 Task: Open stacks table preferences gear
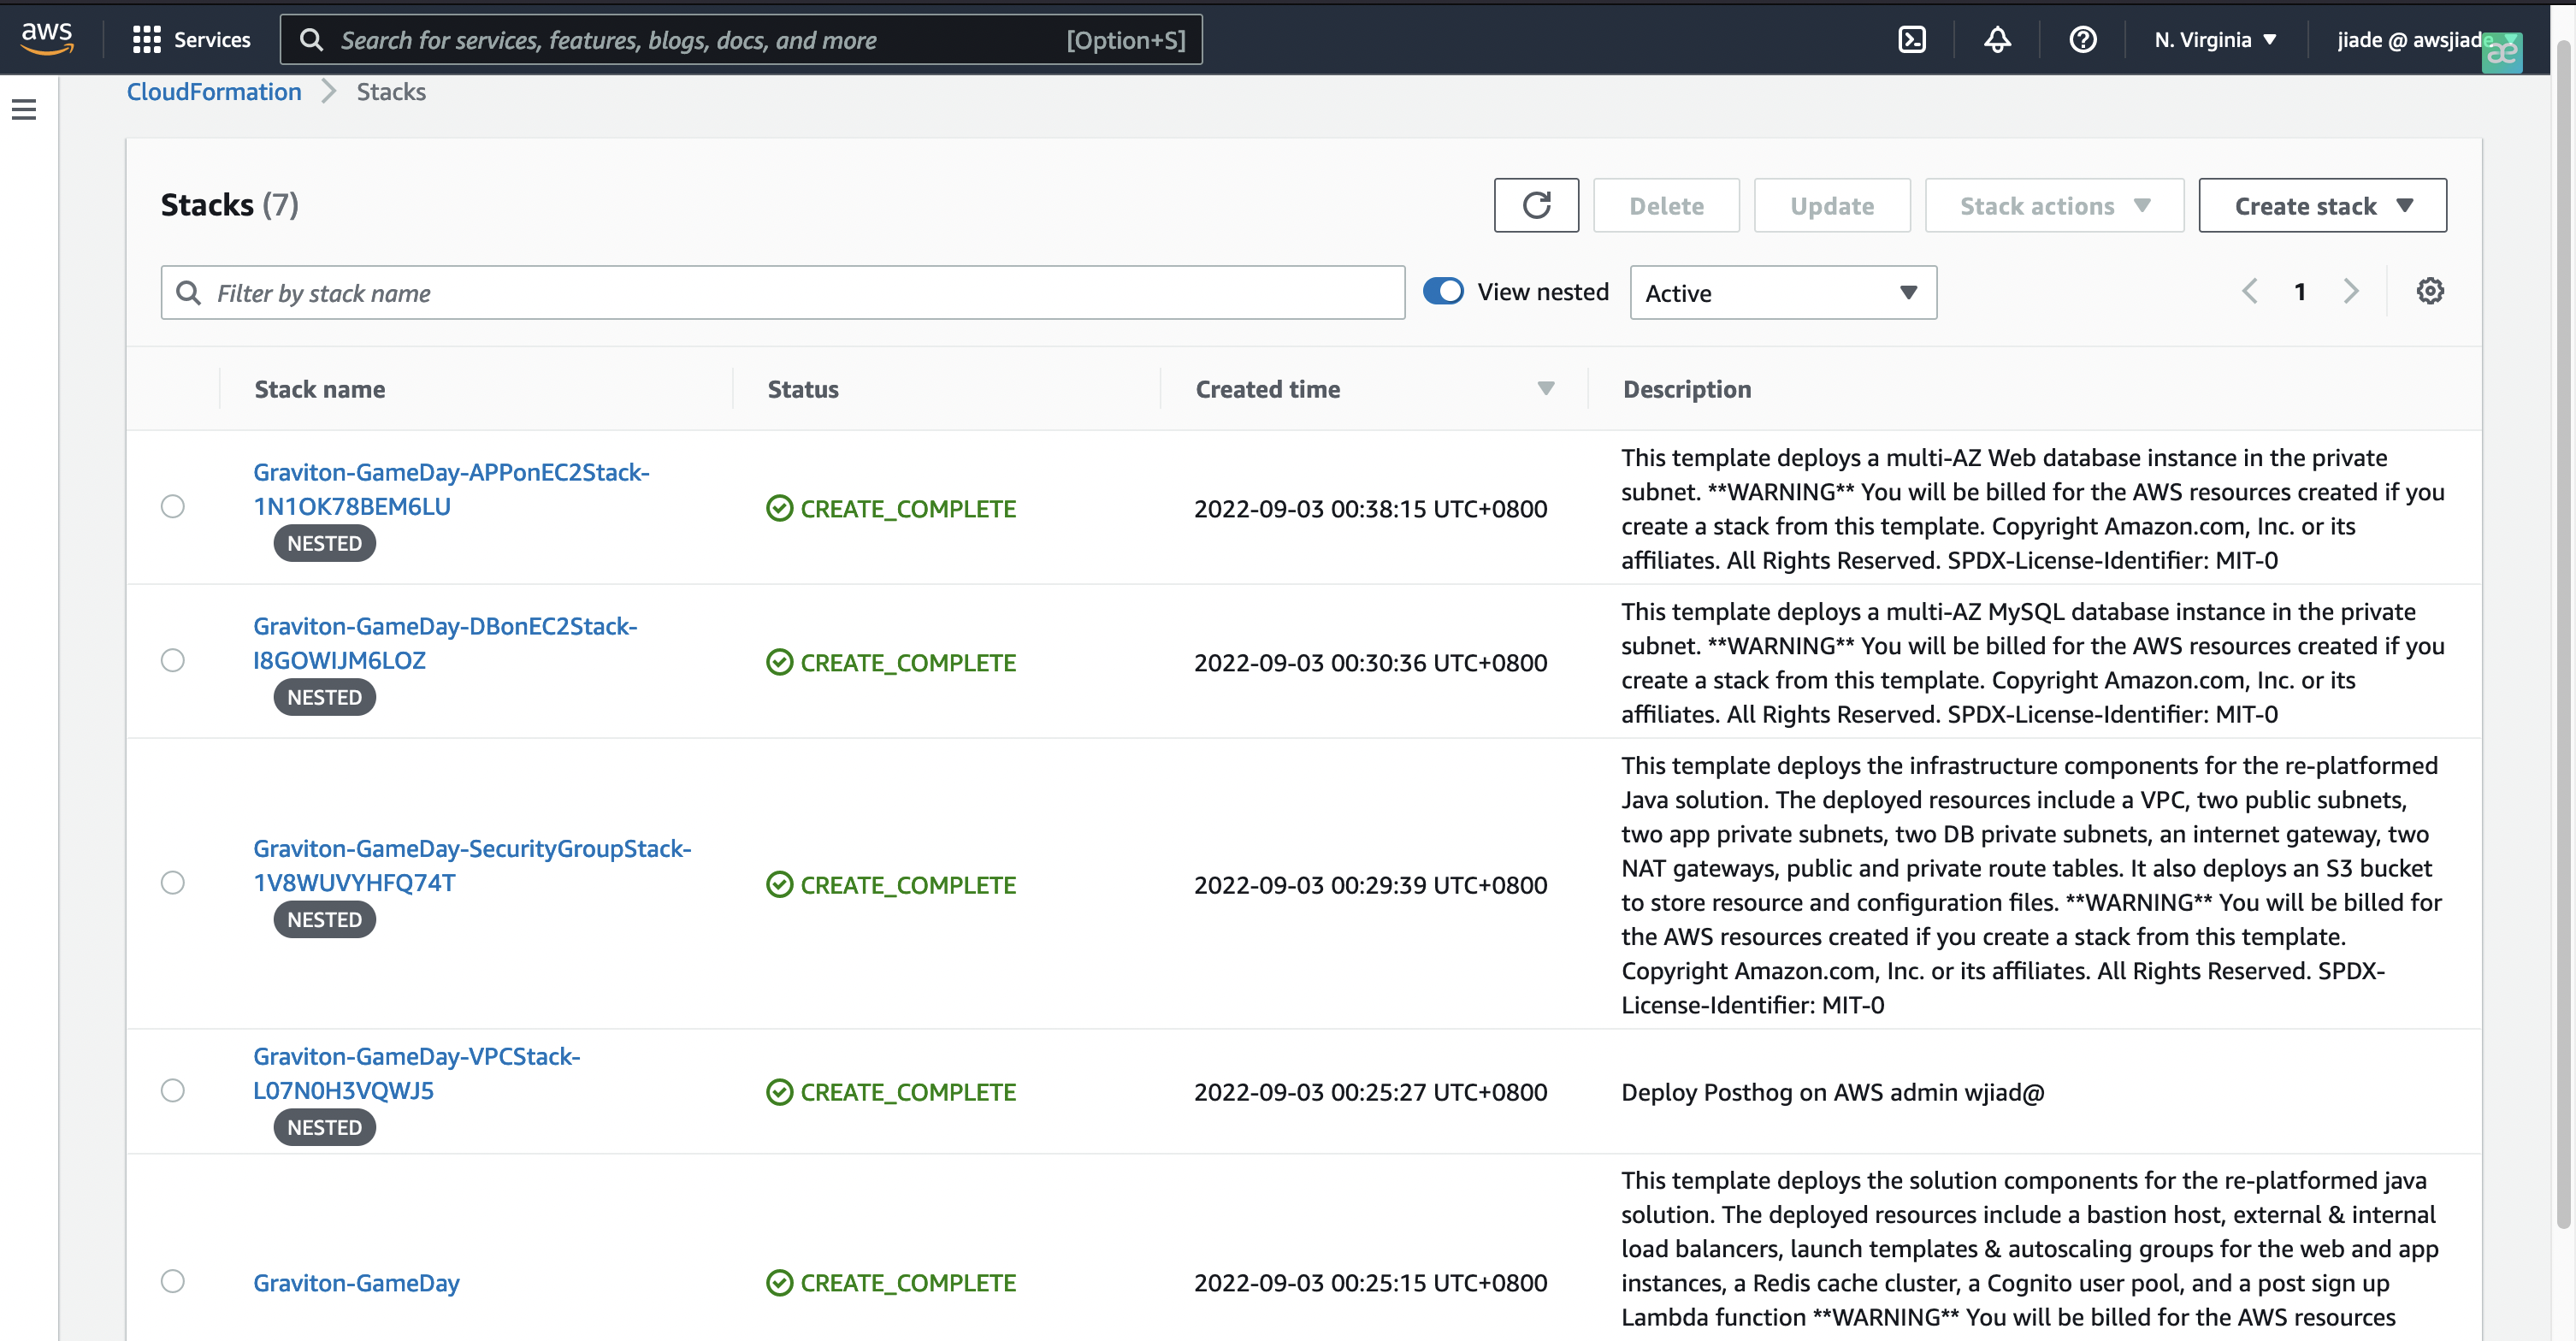[x=2431, y=291]
